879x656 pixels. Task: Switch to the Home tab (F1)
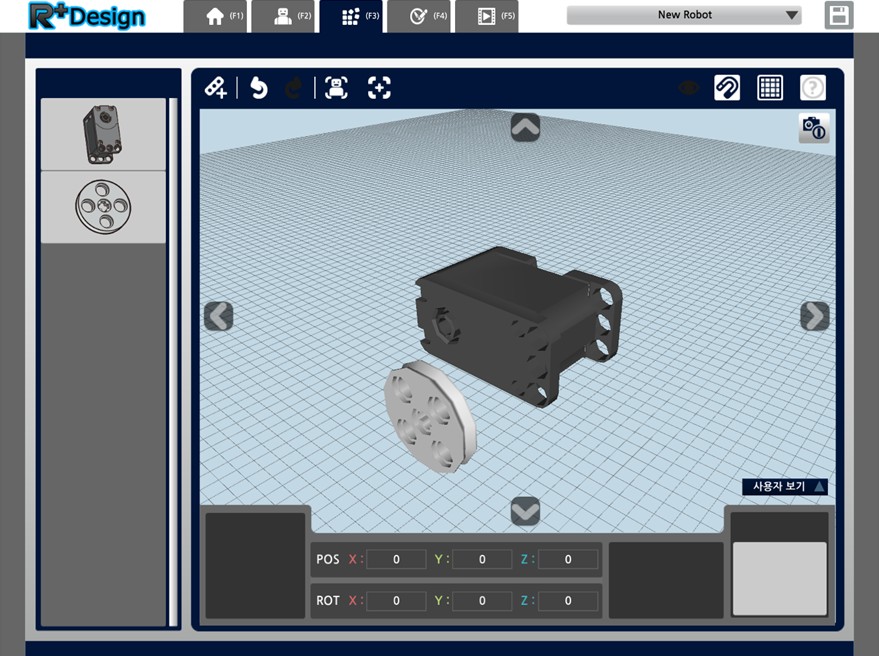(x=216, y=16)
